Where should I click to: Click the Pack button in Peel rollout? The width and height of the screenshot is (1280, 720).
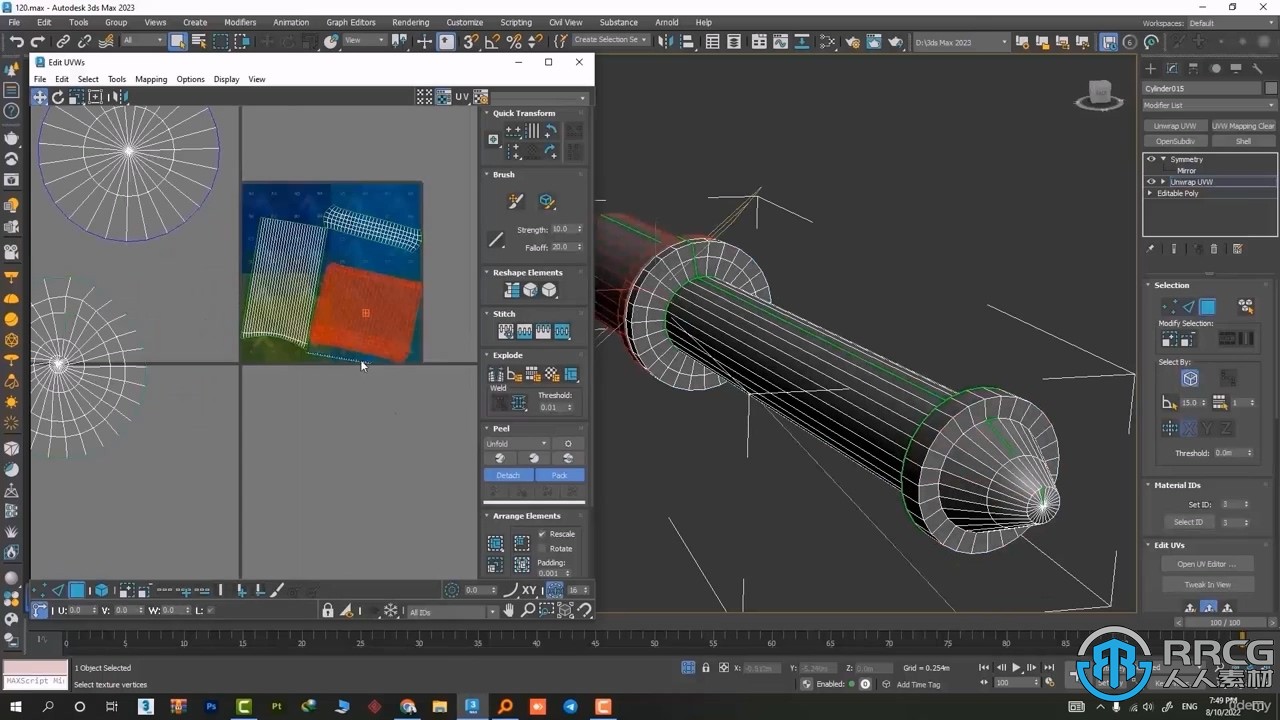point(560,475)
